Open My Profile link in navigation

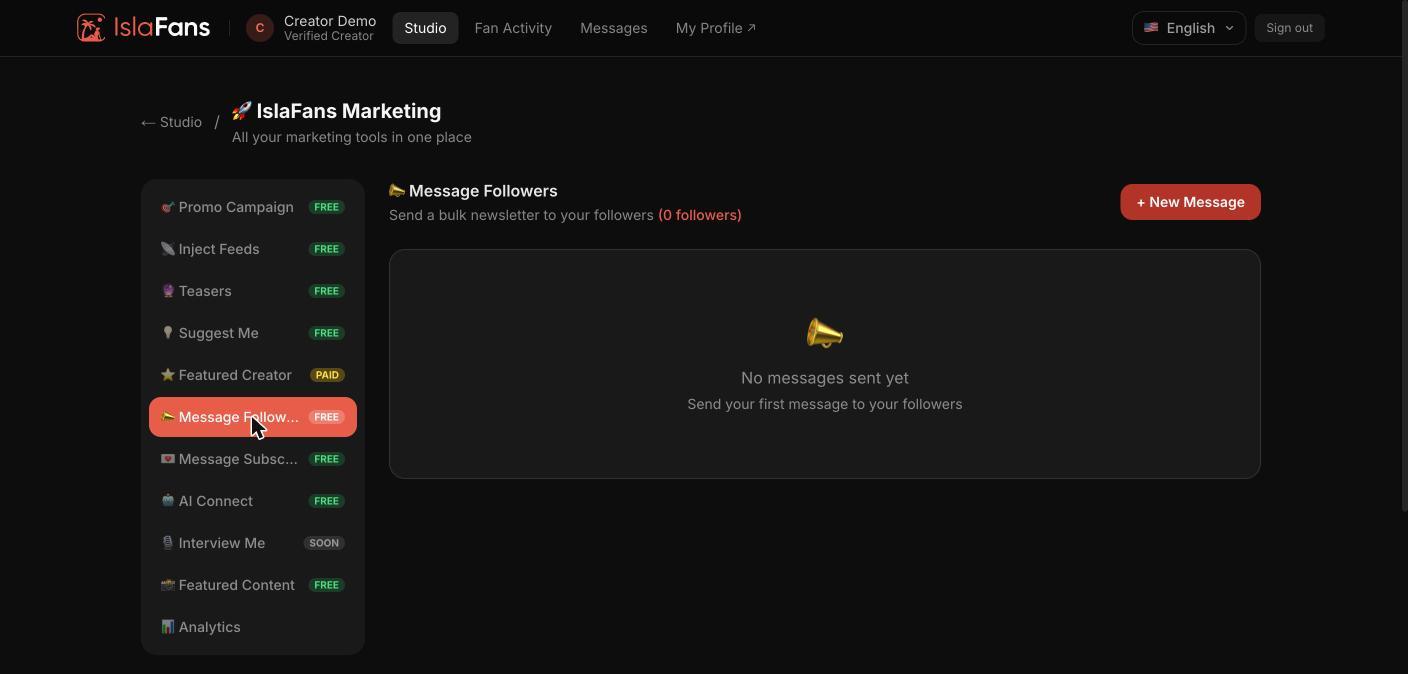[716, 28]
